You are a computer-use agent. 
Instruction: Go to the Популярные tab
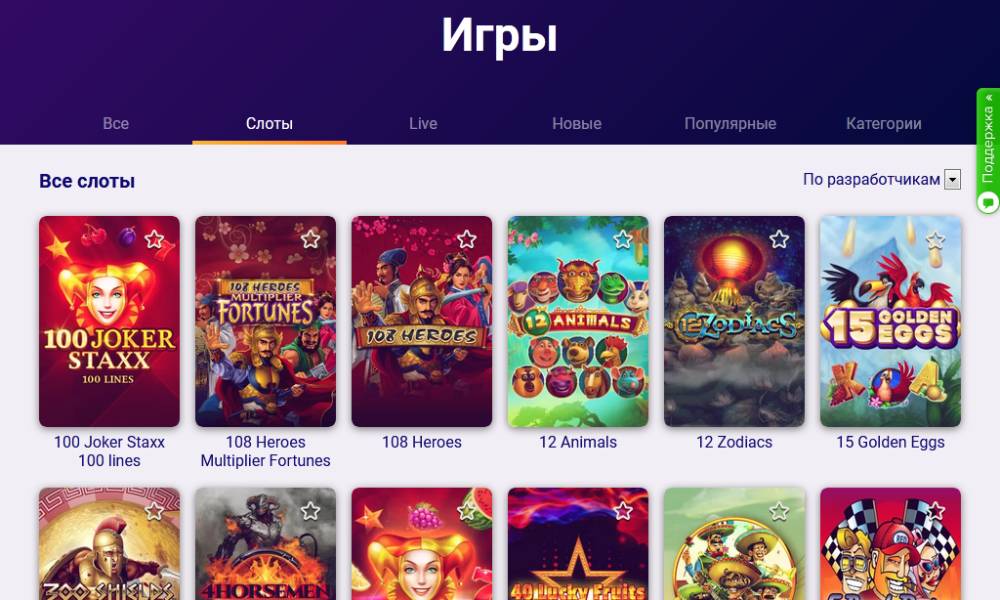click(x=730, y=123)
